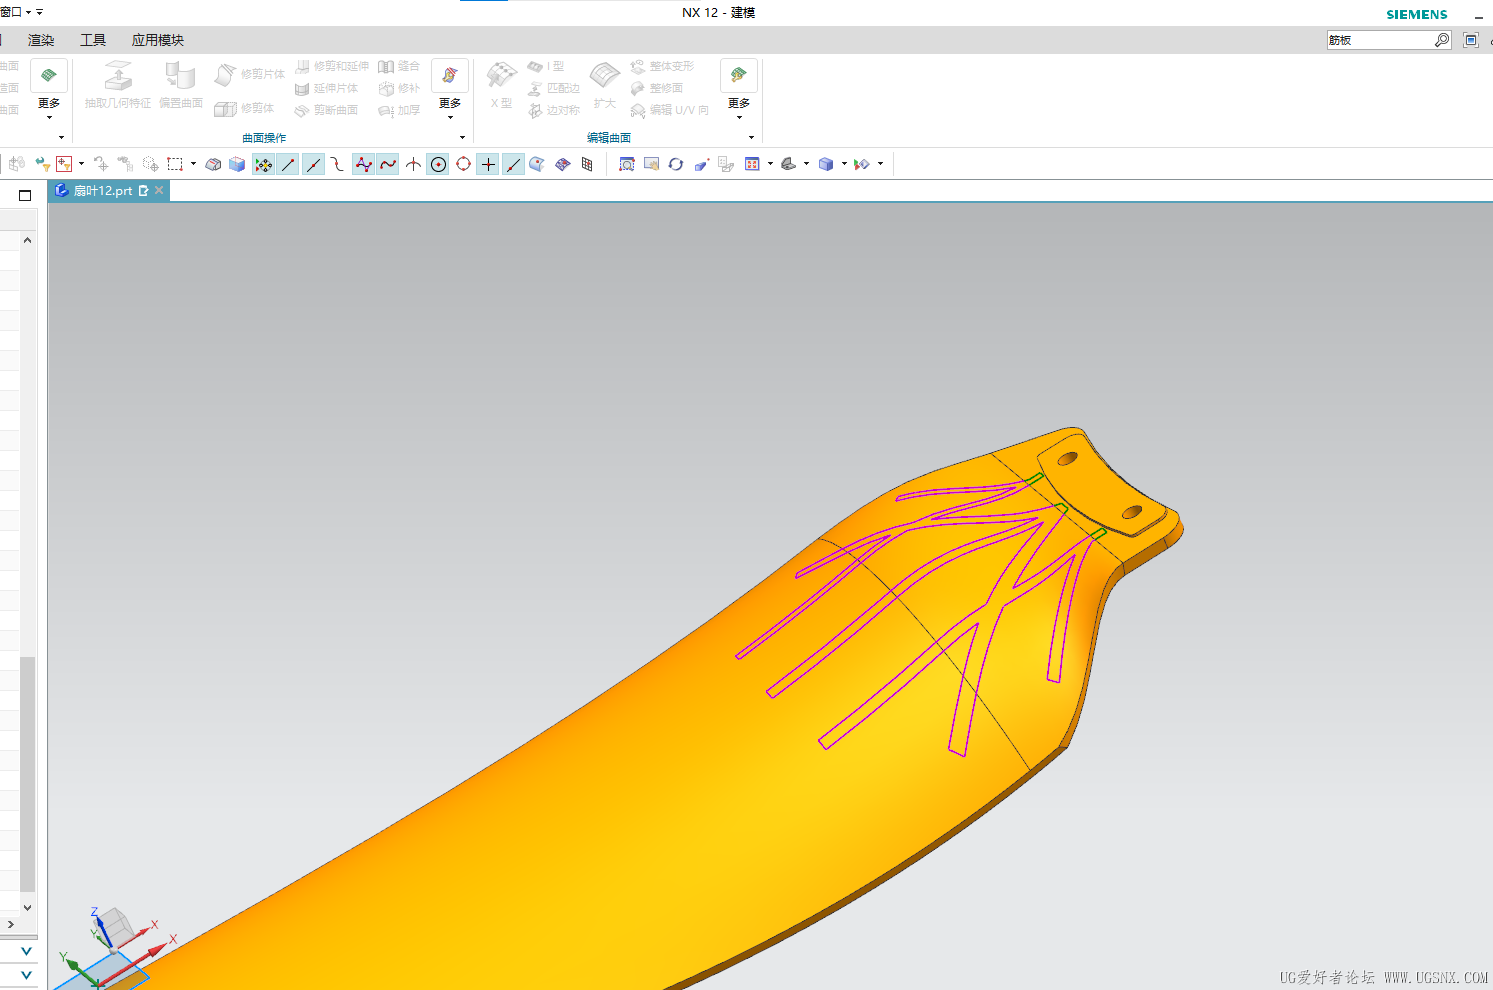This screenshot has width=1493, height=990.
Task: Click the Sew (缝合) tool
Action: 399,66
